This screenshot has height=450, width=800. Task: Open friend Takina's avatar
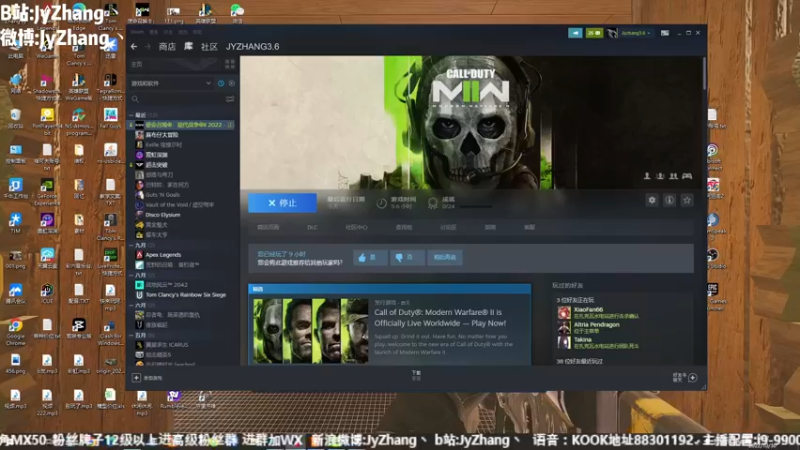pyautogui.click(x=564, y=342)
